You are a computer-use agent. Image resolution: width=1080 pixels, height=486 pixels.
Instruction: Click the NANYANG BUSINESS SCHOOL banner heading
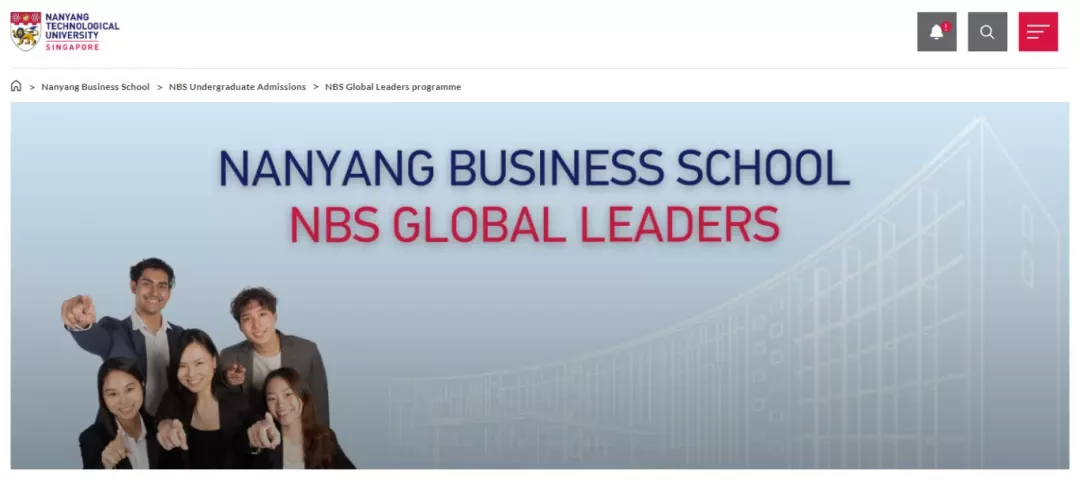point(534,167)
